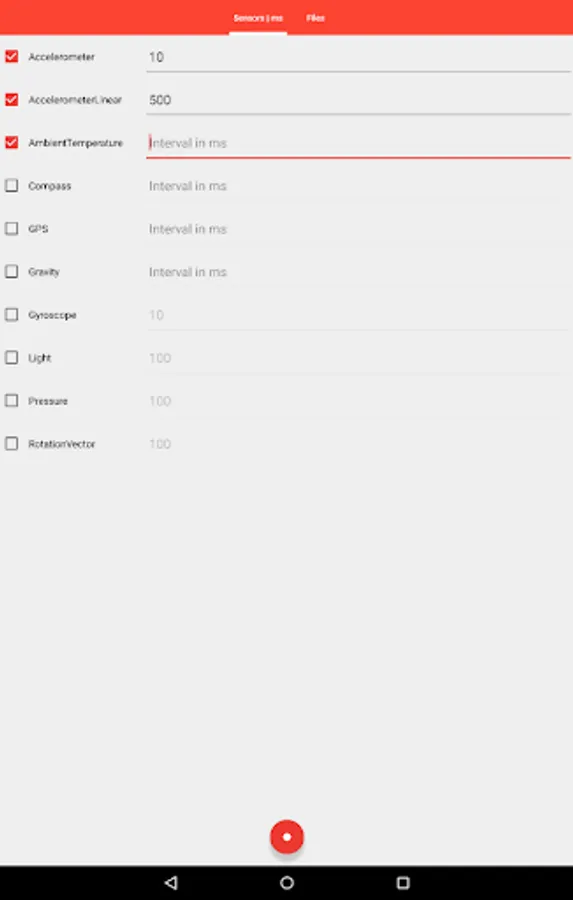573x900 pixels.
Task: Tap the Android back navigation icon
Action: pos(171,882)
